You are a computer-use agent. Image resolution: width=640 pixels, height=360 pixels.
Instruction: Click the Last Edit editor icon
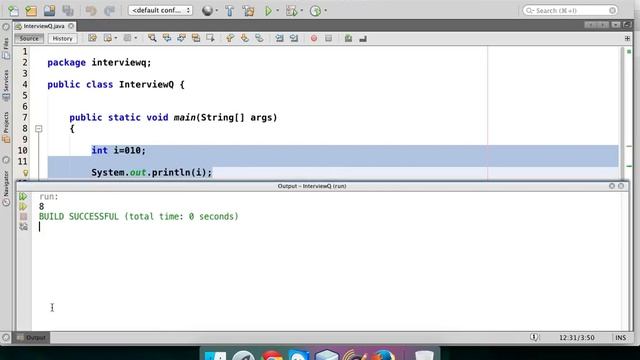pos(92,38)
